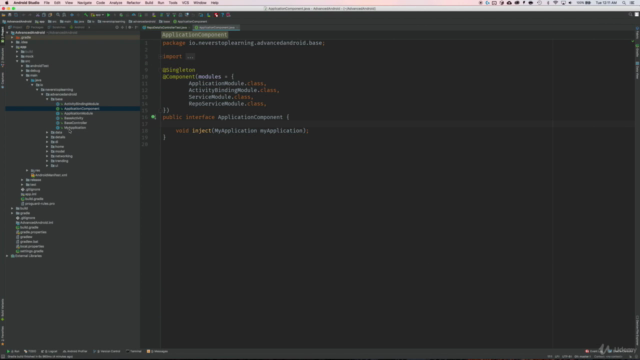Open the VCS menu
640x360 pixels.
click(x=185, y=3)
